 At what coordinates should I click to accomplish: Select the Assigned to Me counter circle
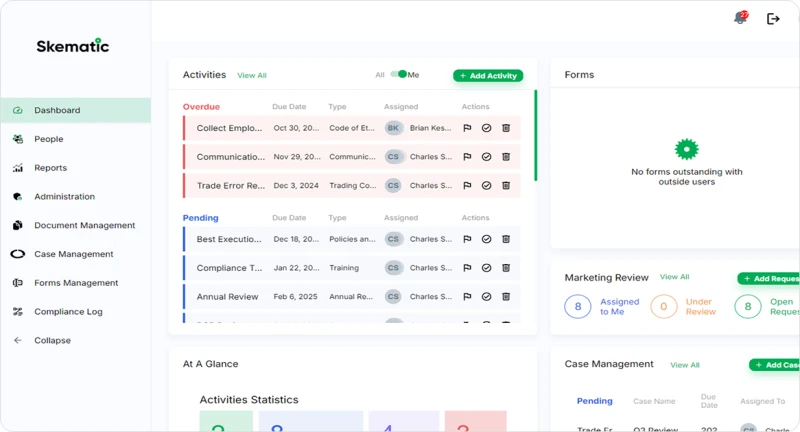577,307
